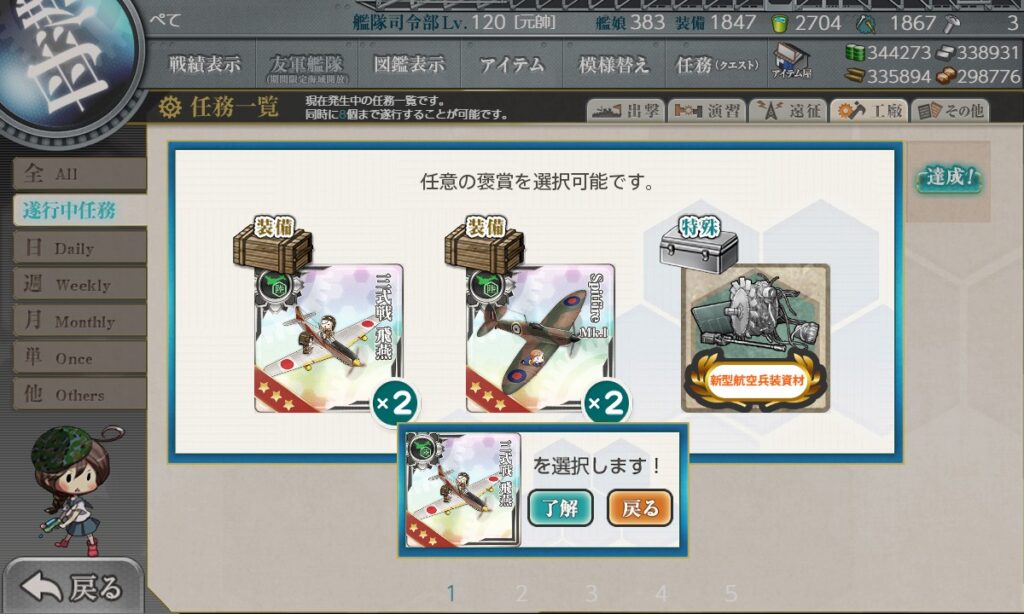Open the 遠征 expedition quest tab

pos(788,110)
